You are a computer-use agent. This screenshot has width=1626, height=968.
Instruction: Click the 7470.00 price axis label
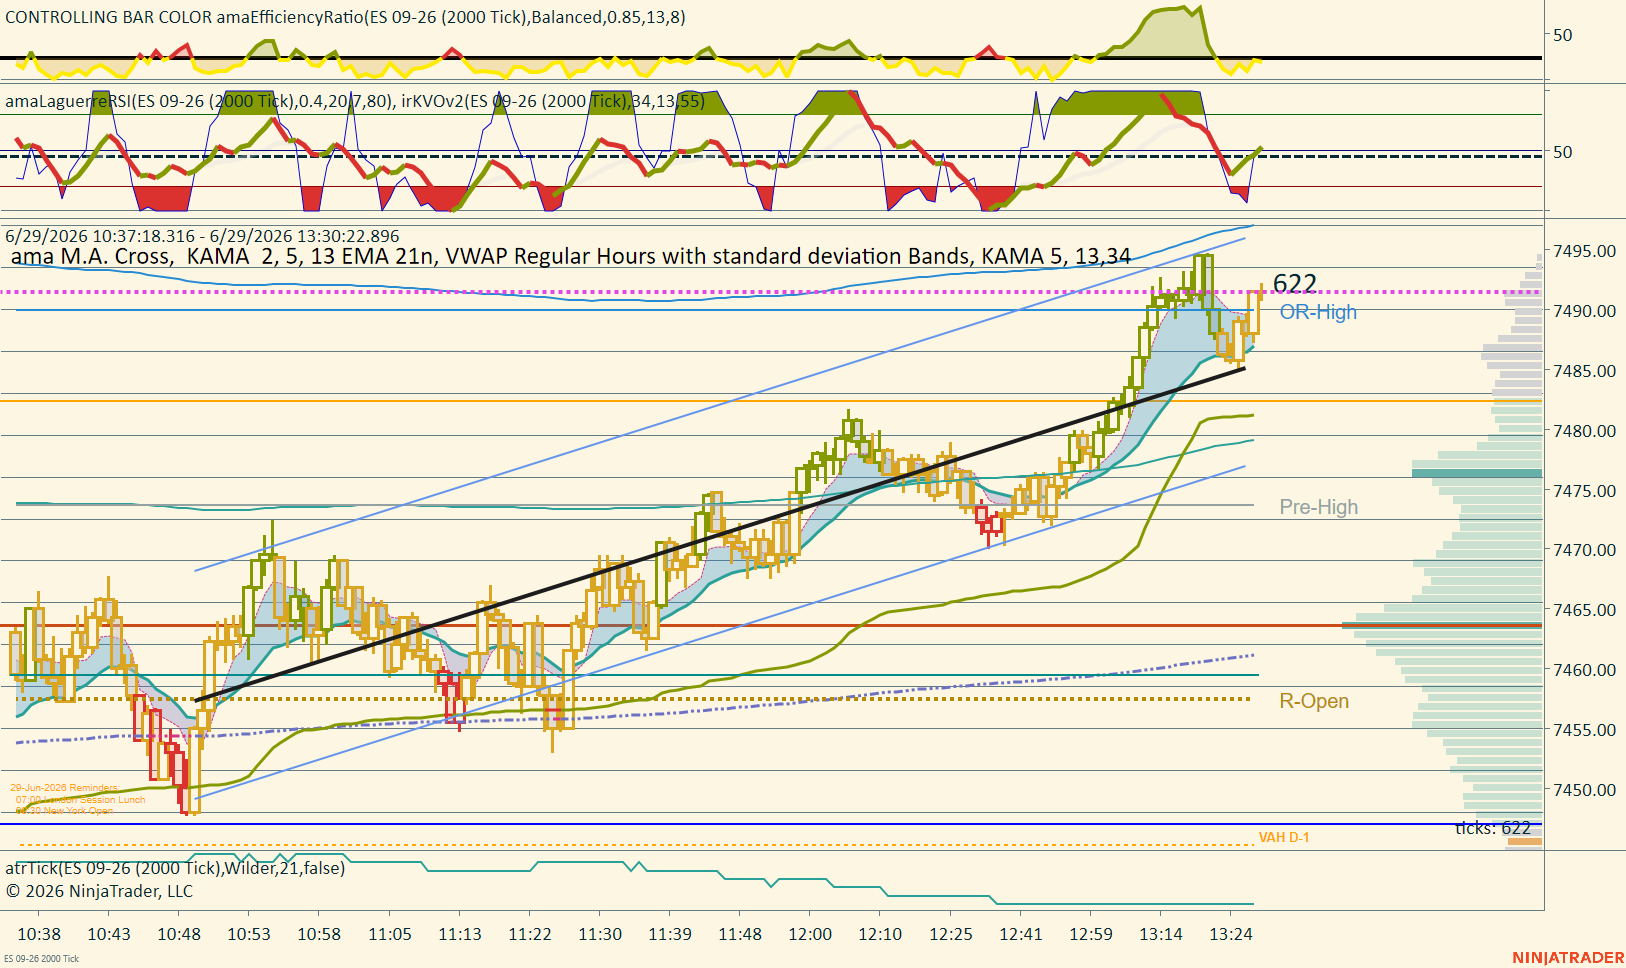click(1584, 550)
